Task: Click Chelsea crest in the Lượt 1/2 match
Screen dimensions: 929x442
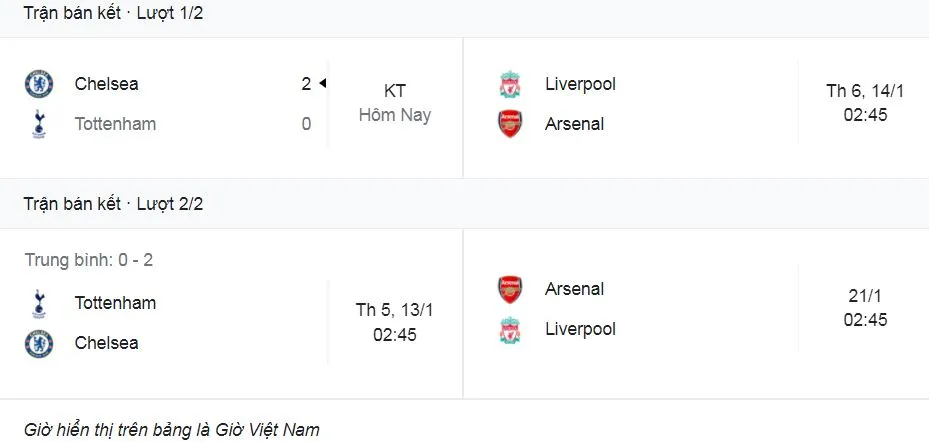Action: (39, 84)
